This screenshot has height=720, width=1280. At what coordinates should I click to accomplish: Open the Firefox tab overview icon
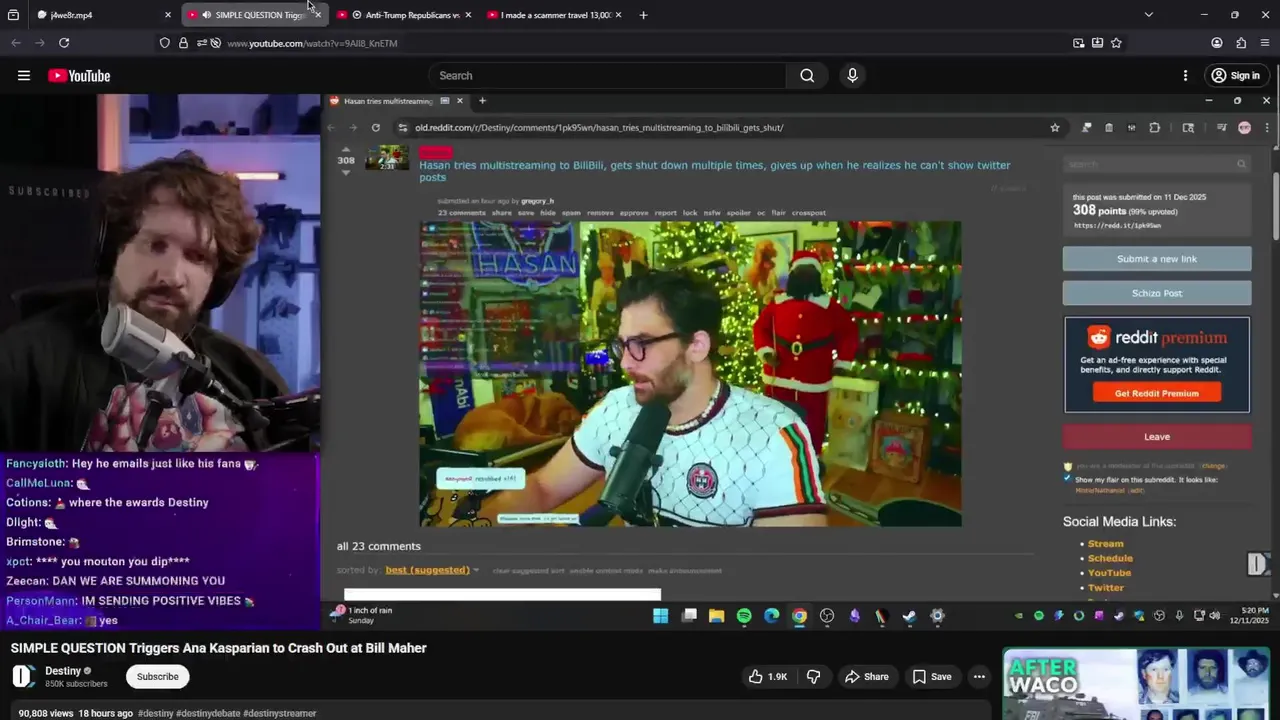click(x=13, y=15)
